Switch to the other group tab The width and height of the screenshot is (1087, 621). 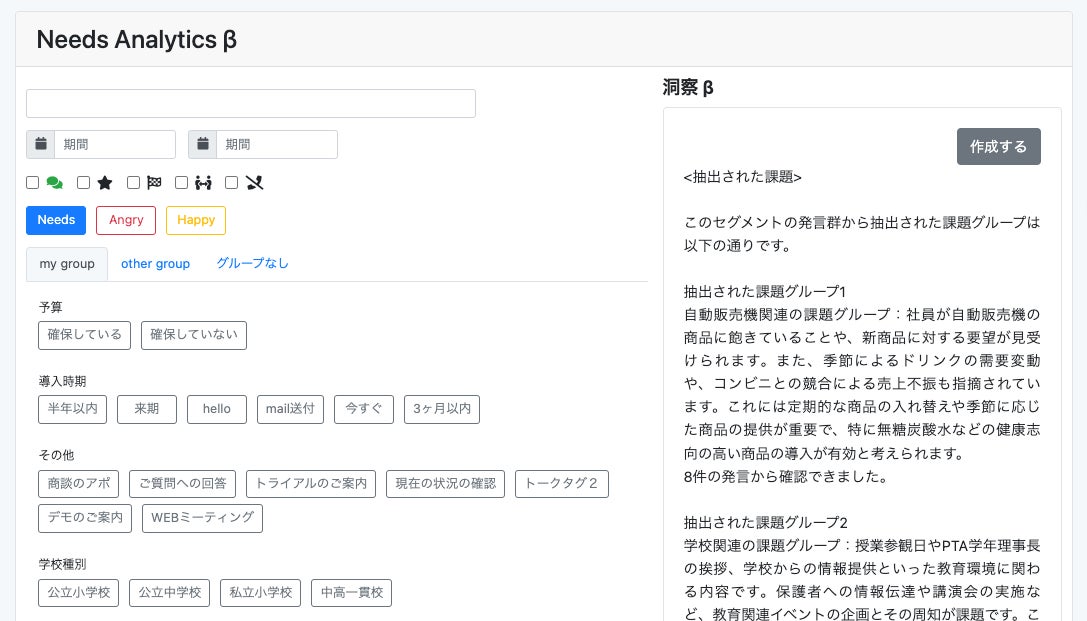coord(155,264)
